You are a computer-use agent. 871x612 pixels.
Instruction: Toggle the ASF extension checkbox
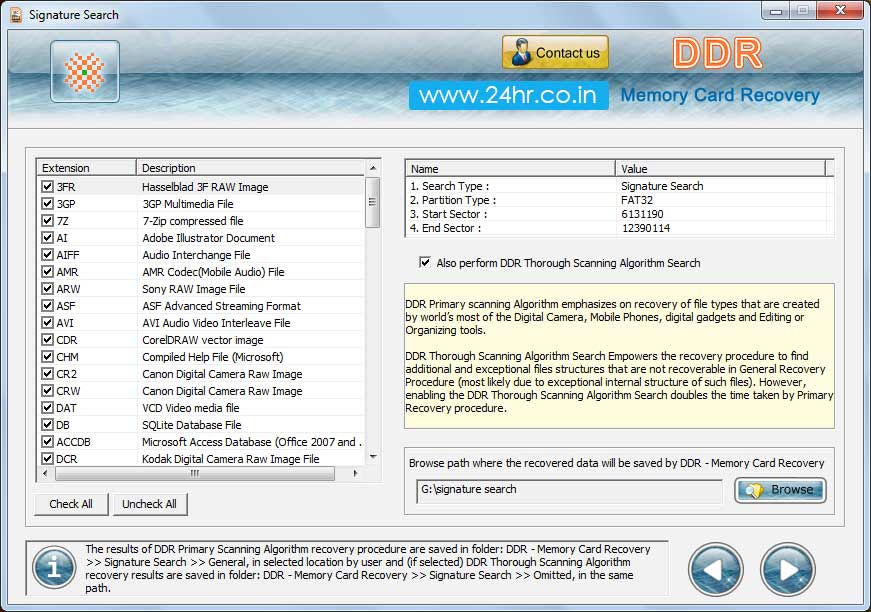(47, 305)
